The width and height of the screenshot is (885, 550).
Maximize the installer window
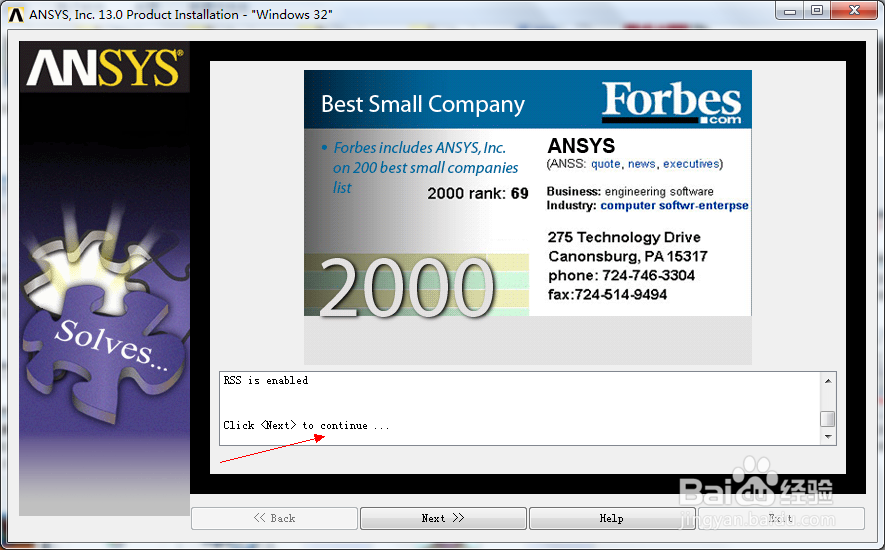pyautogui.click(x=817, y=11)
